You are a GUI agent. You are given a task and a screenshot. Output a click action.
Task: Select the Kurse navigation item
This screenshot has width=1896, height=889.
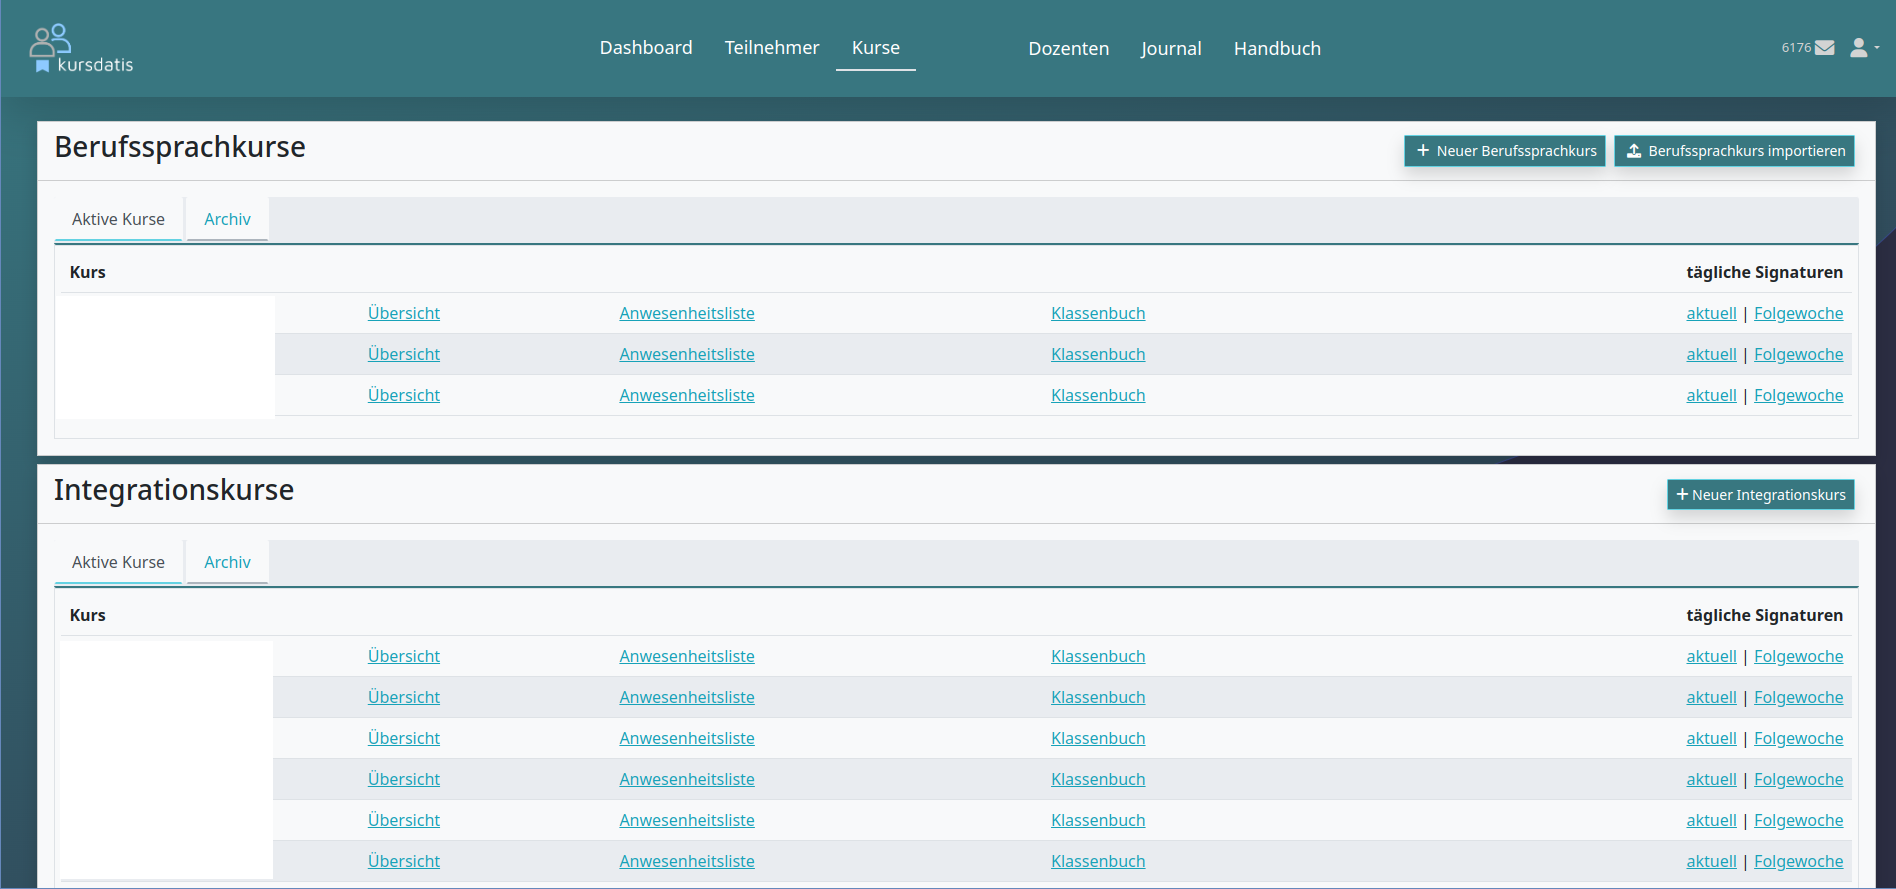pyautogui.click(x=875, y=48)
